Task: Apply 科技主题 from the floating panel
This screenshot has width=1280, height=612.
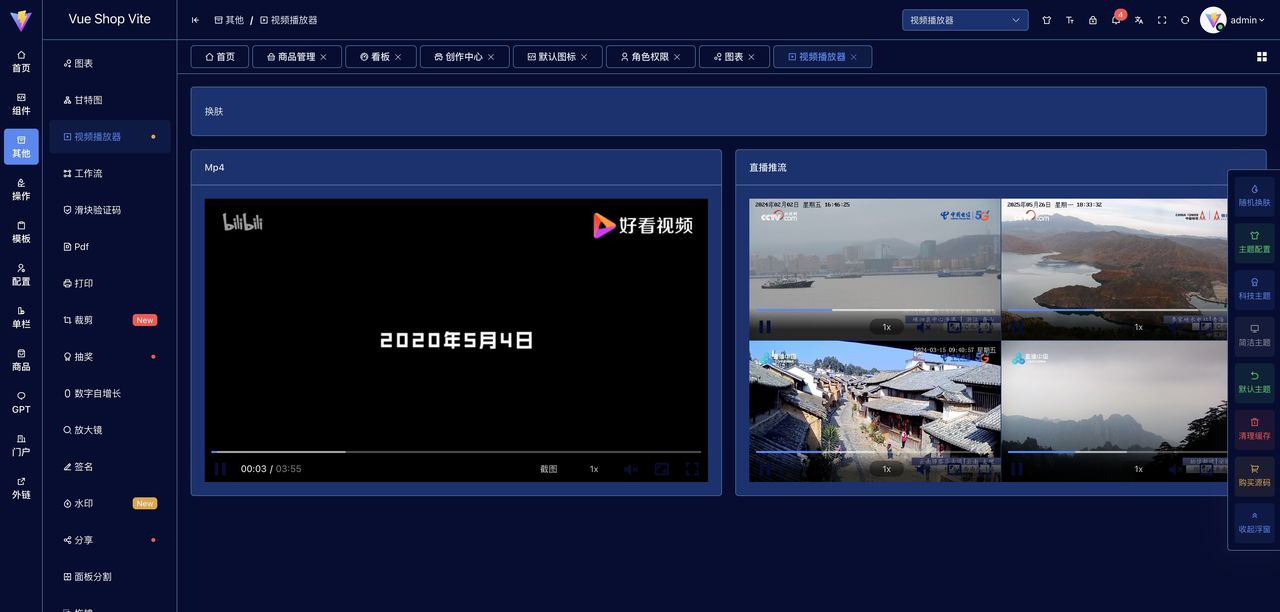Action: [x=1254, y=288]
